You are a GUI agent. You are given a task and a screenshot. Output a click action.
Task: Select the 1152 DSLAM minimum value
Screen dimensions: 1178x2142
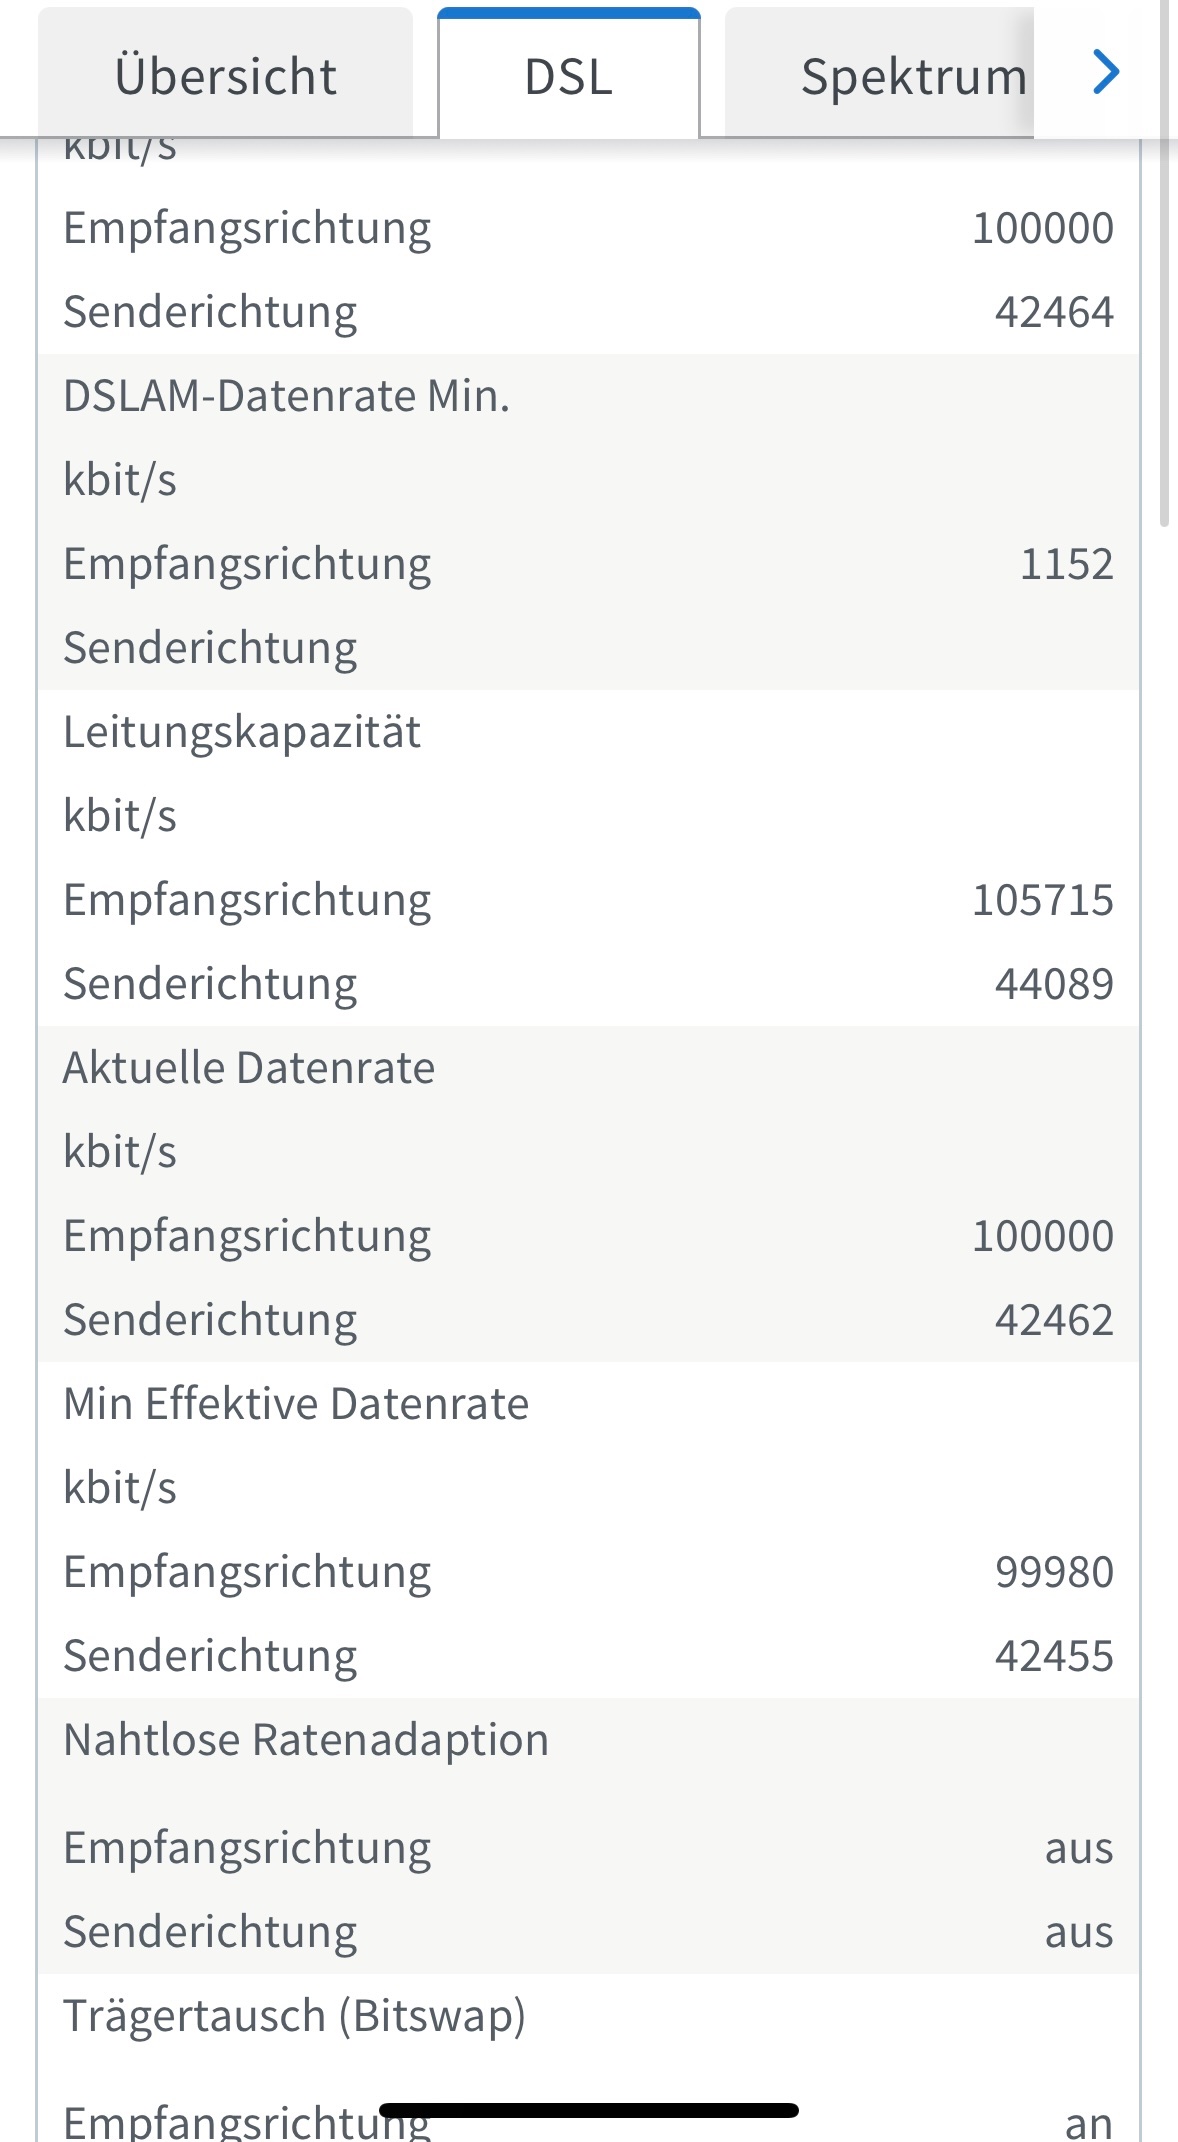click(x=1067, y=564)
